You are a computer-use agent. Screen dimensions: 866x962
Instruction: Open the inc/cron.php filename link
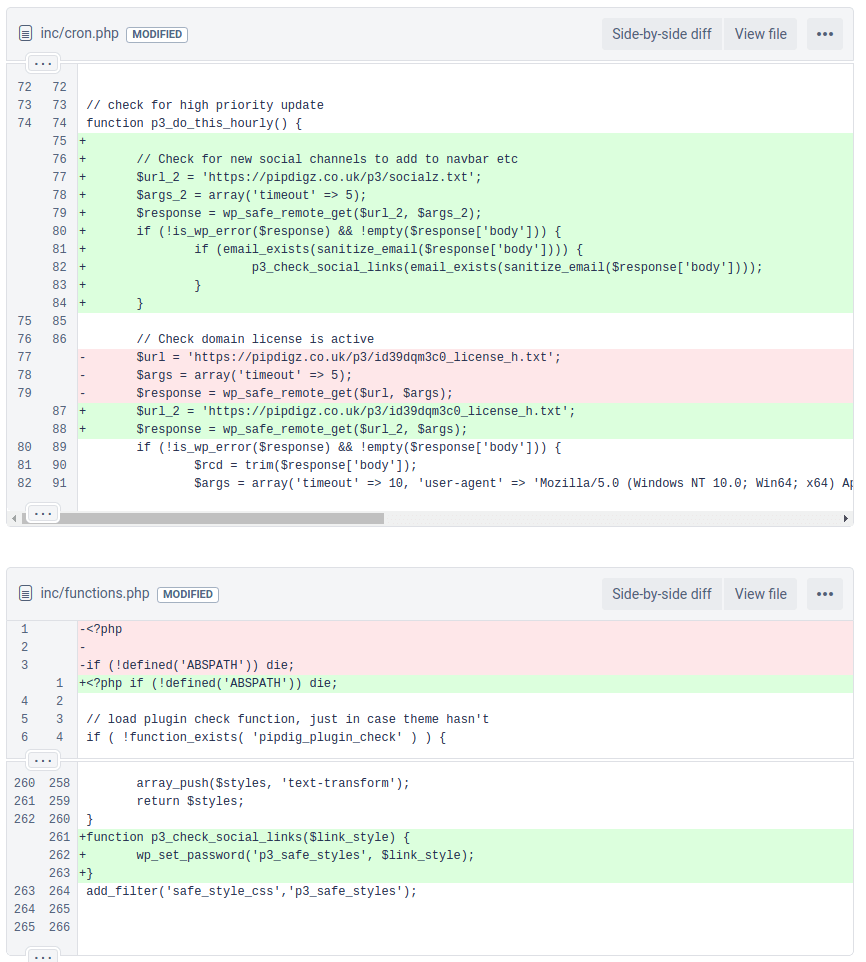tap(79, 34)
